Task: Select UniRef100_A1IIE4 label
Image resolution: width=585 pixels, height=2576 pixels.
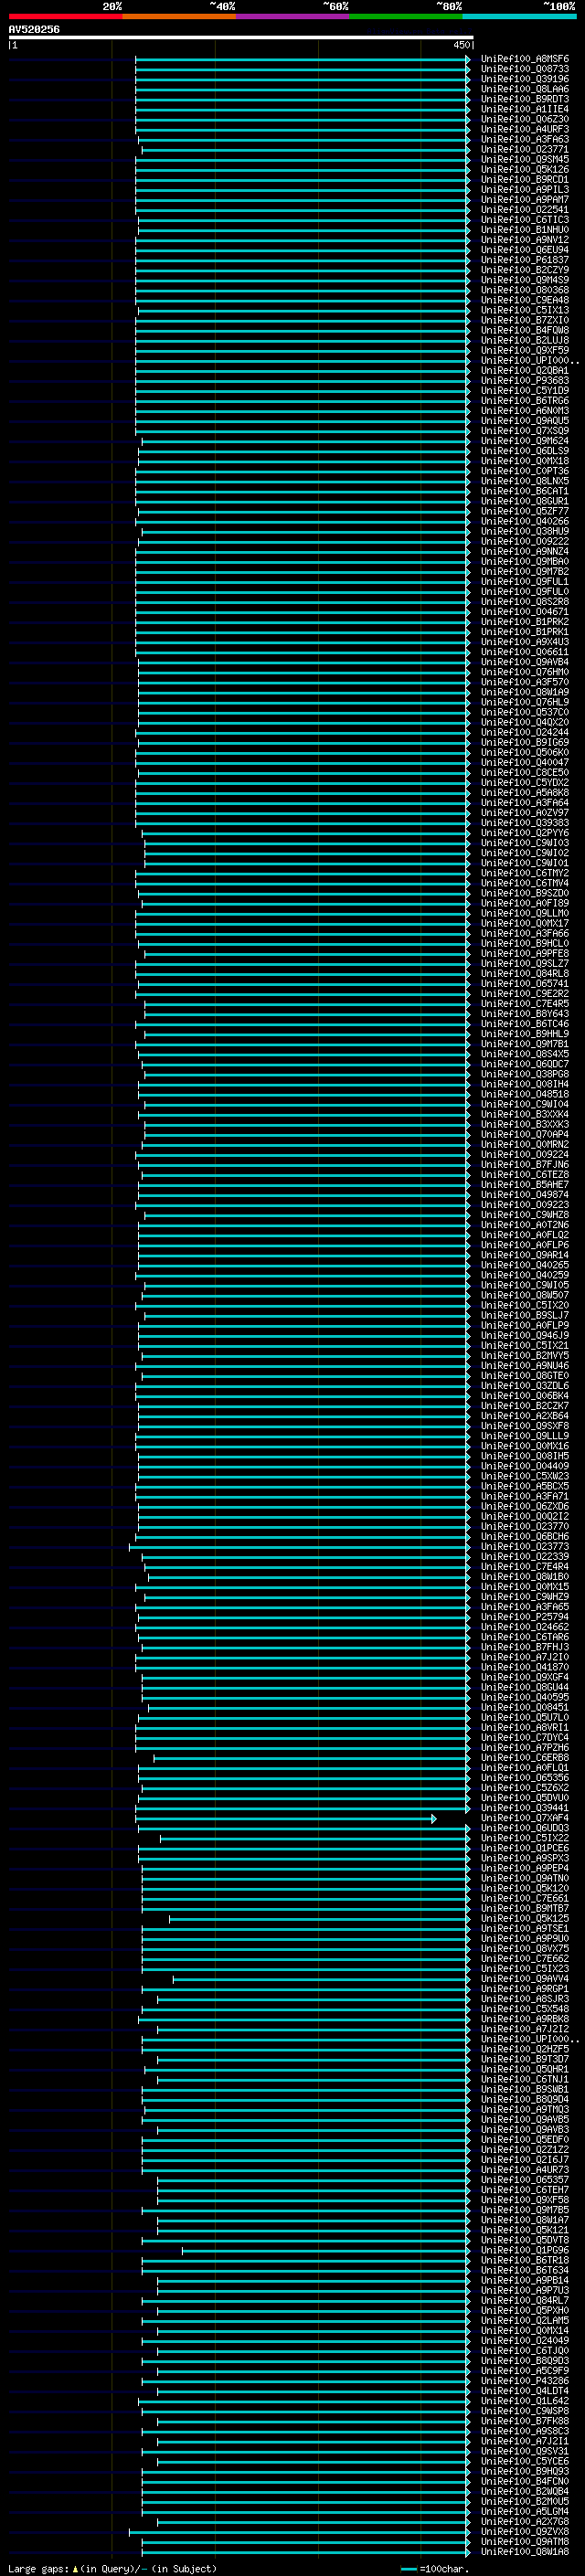Action: (x=524, y=109)
